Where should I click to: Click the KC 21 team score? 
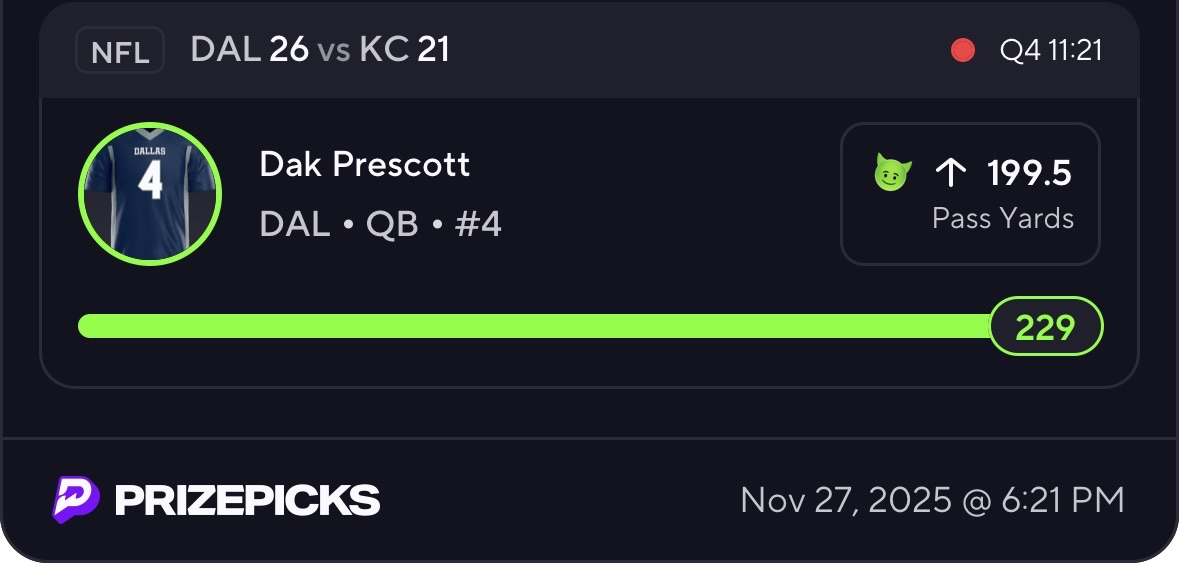pyautogui.click(x=404, y=50)
